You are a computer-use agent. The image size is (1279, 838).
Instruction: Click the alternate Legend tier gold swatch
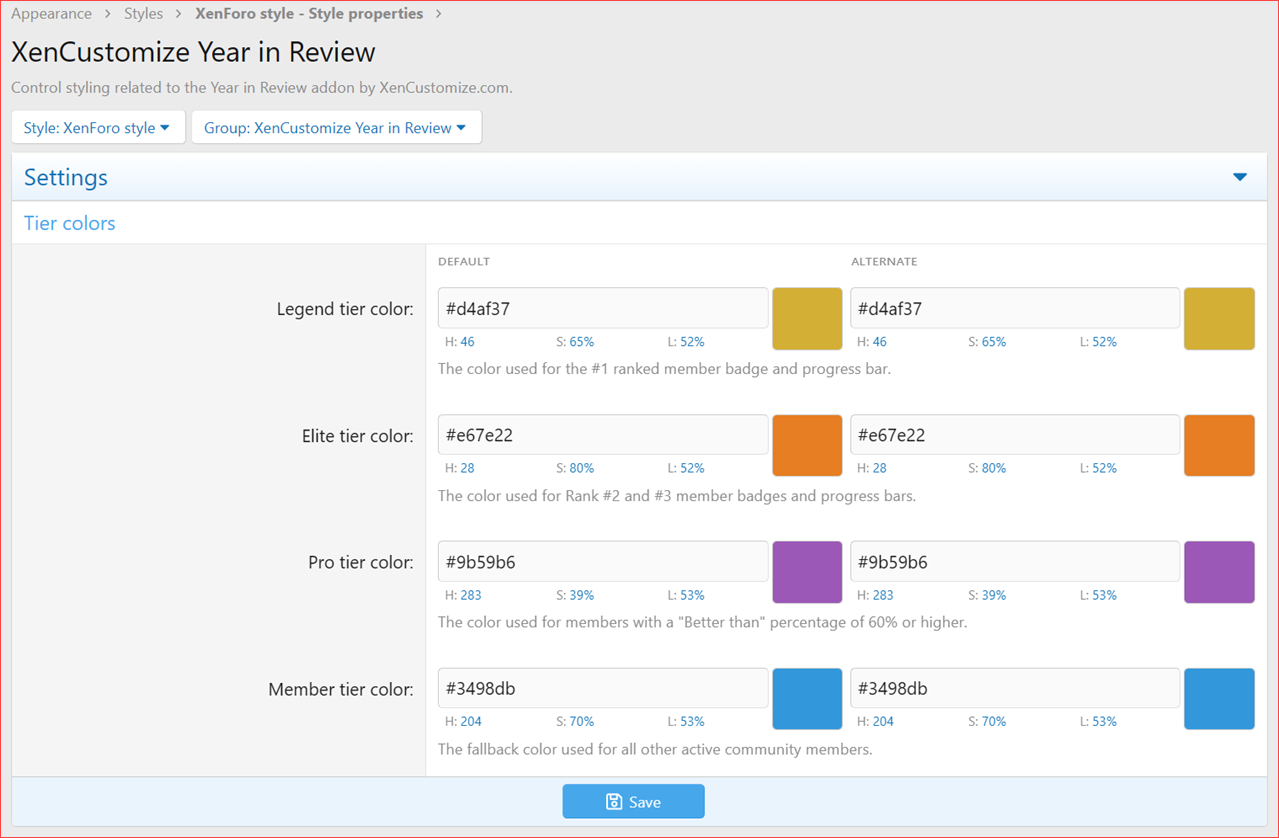1219,319
